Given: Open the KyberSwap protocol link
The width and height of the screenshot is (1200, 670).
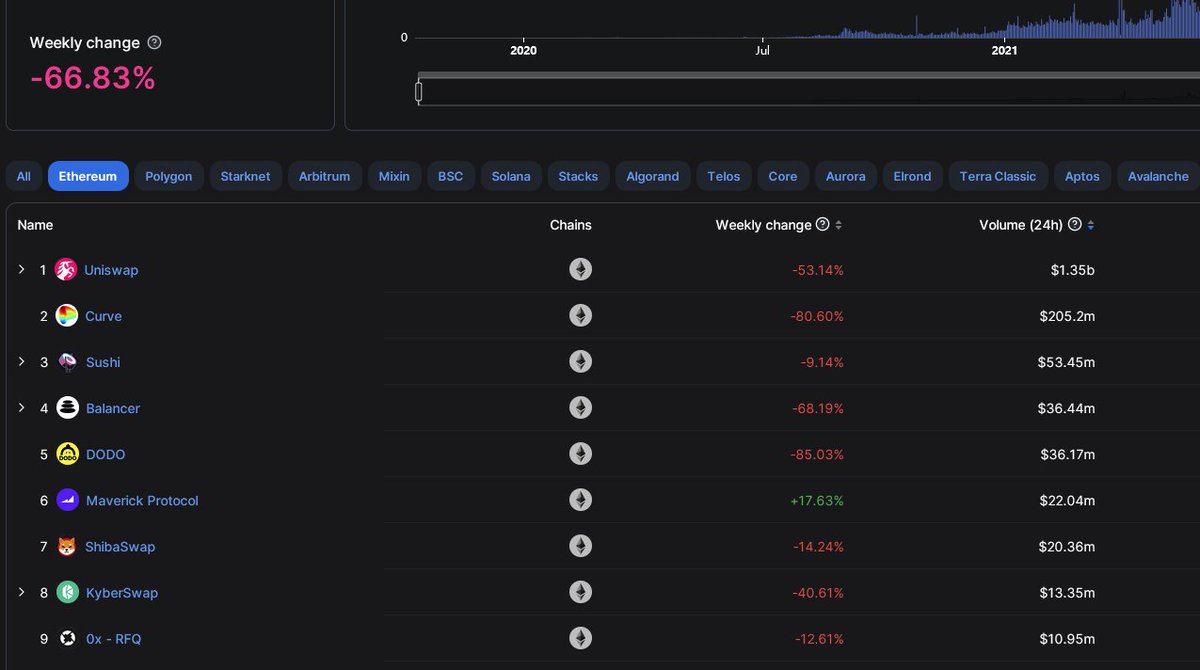Looking at the screenshot, I should (122, 592).
